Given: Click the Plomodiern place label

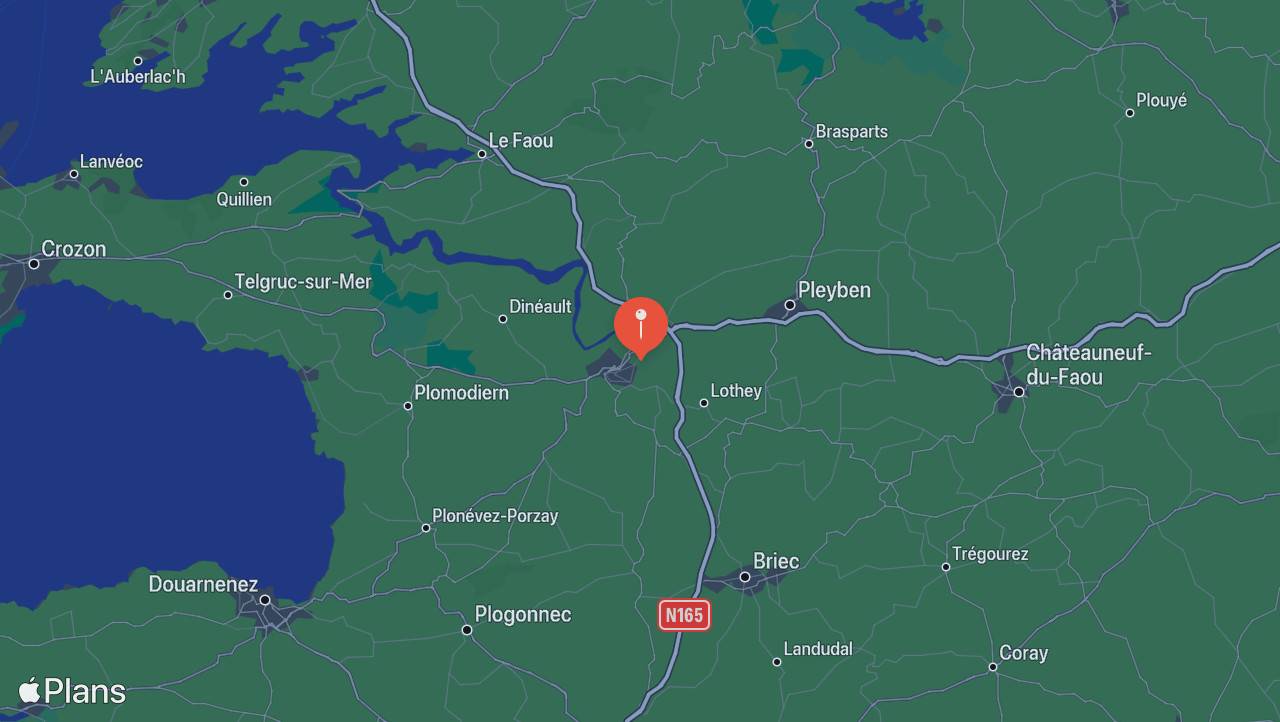Looking at the screenshot, I should point(461,392).
